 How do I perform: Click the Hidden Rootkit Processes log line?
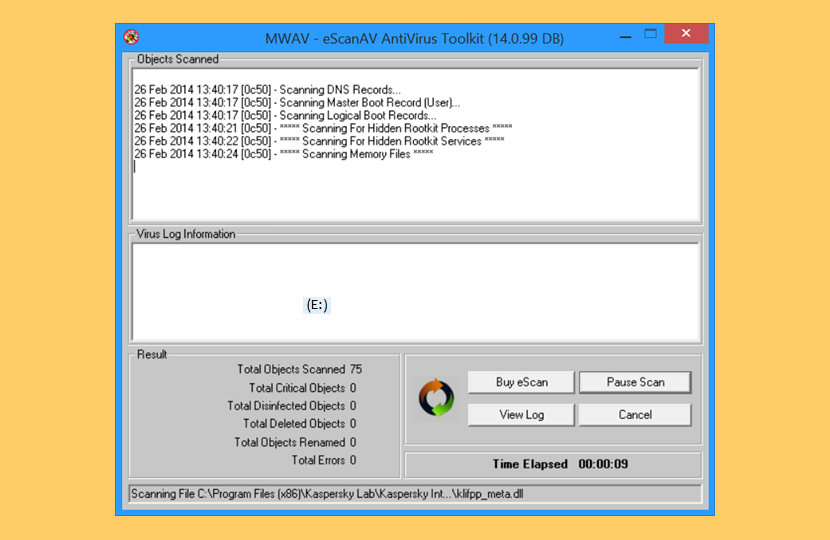(x=323, y=128)
